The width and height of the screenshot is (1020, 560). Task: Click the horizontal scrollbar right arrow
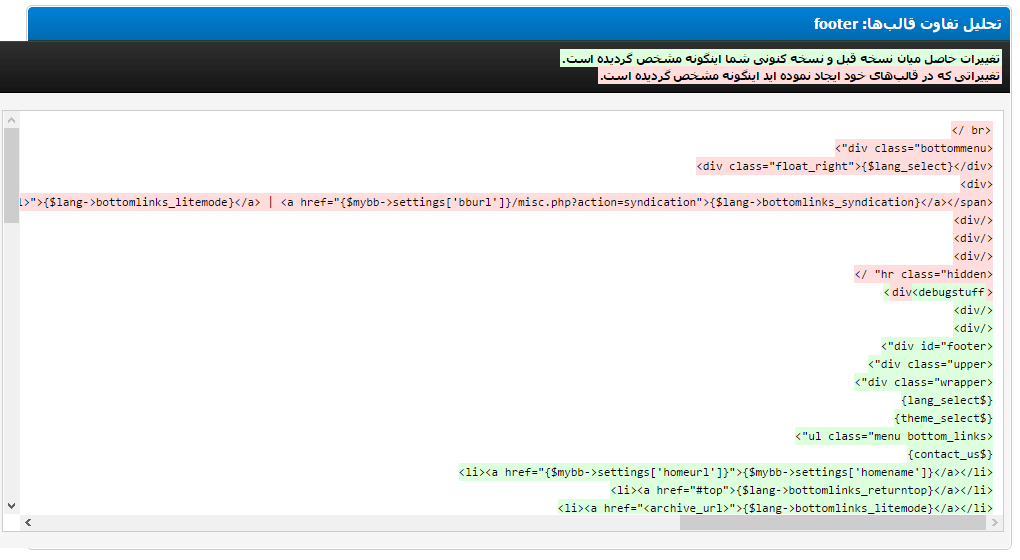point(994,522)
